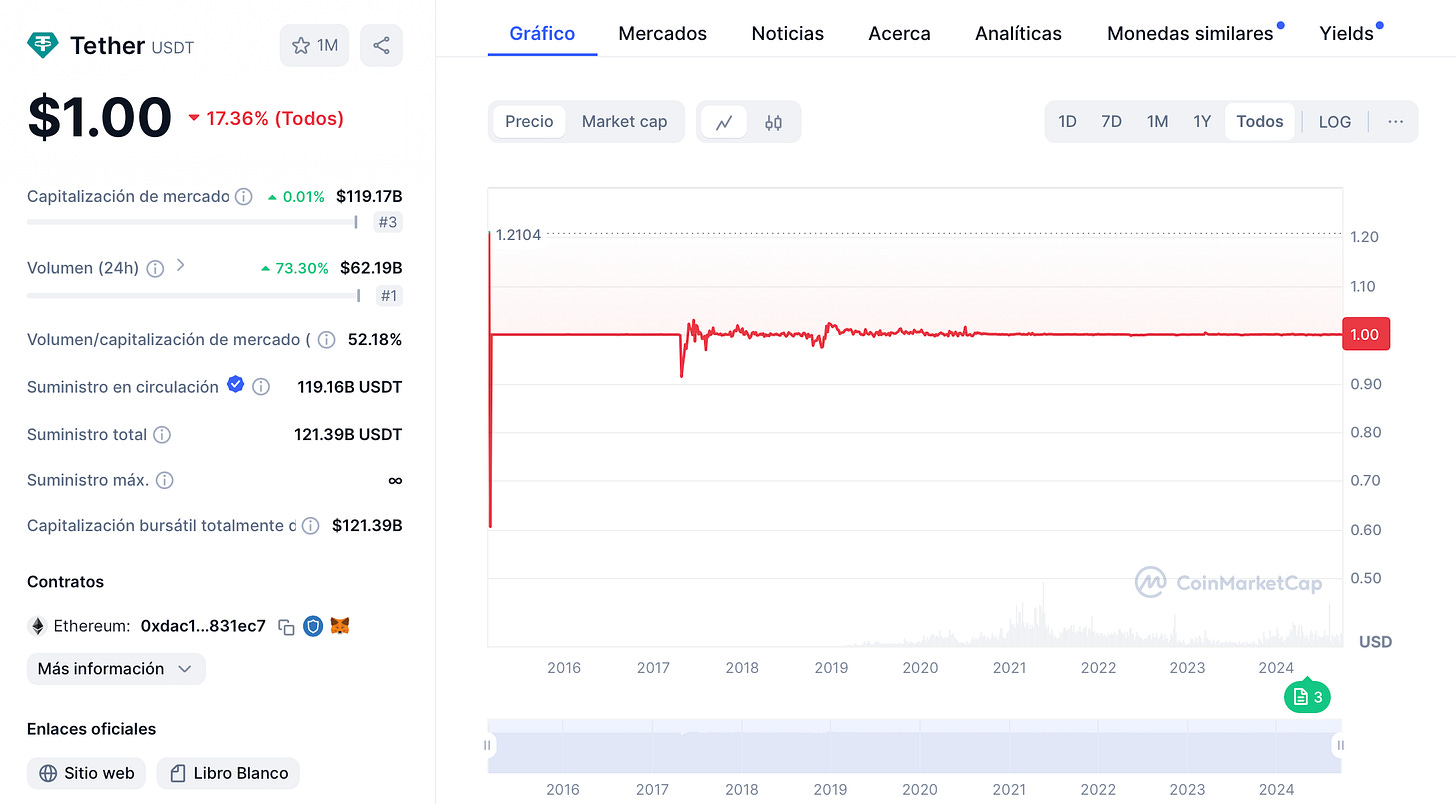Set chart range to 1Y

pyautogui.click(x=1202, y=121)
